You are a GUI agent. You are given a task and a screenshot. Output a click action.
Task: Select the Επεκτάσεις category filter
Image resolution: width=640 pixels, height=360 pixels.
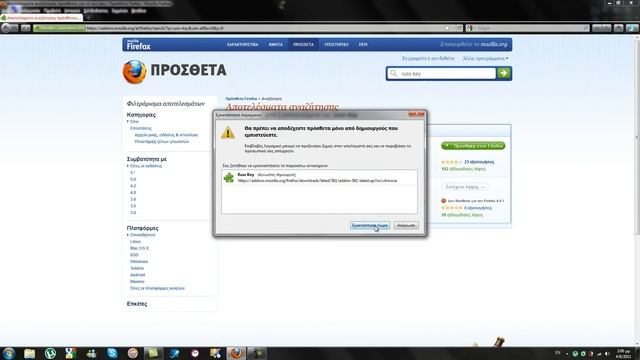click(x=141, y=128)
